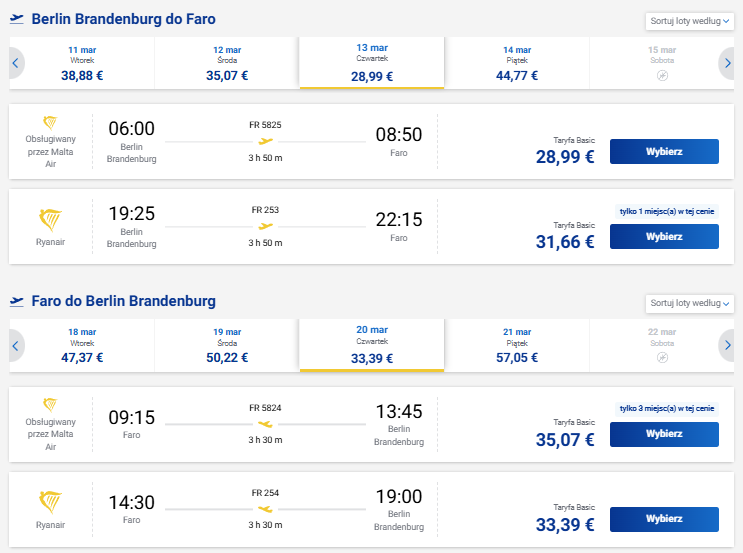
Task: Click the Ryanair harp logo on flight FR 254
Action: pos(50,502)
